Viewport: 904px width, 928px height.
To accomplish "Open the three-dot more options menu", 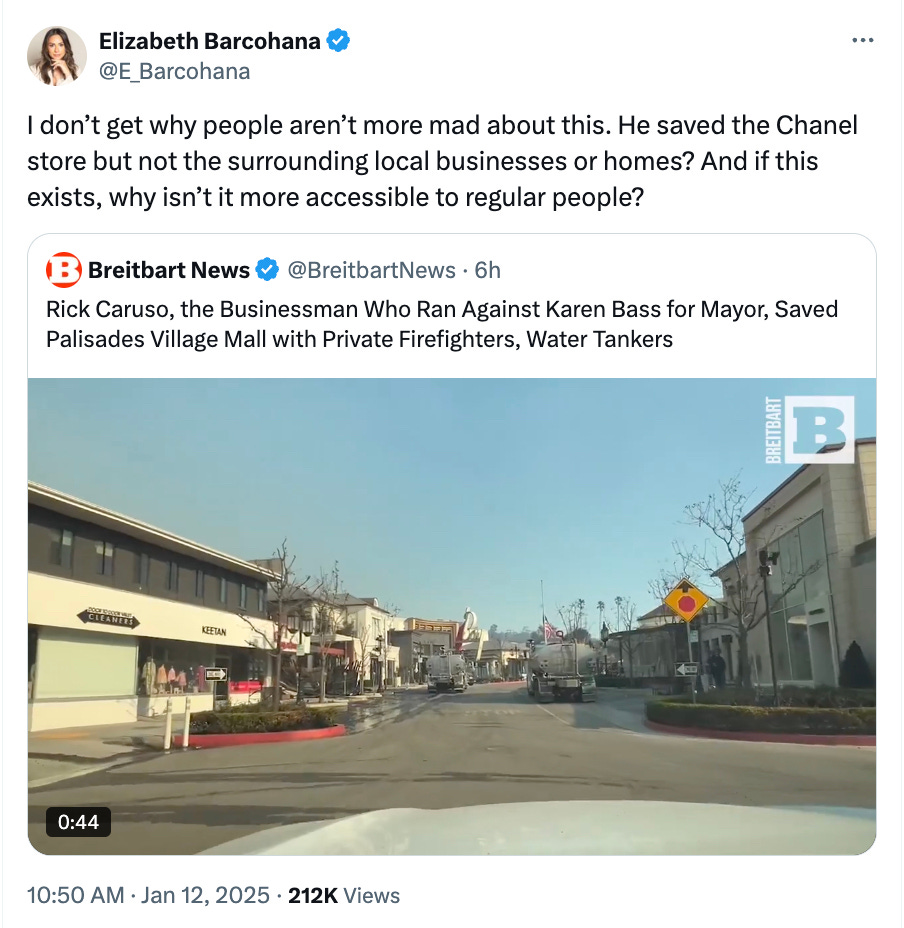I will point(863,40).
